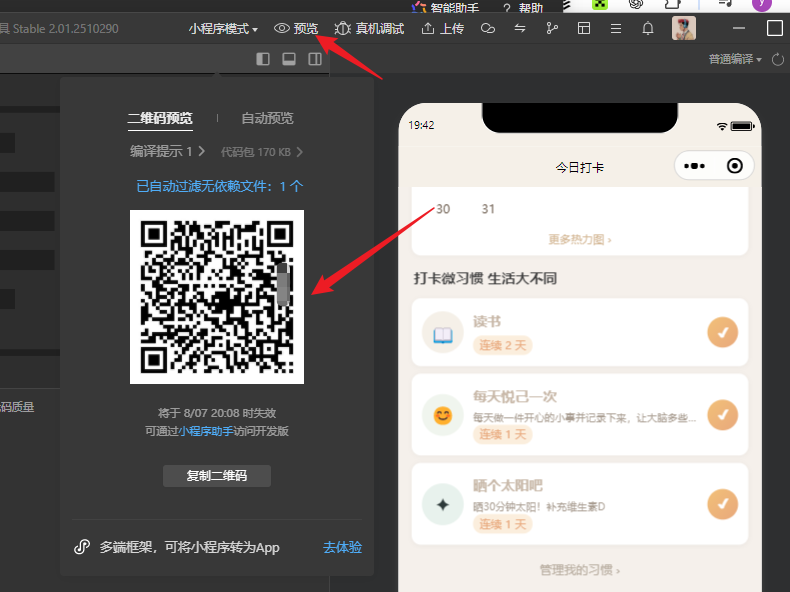Click the double-arrow switch icon in the toolbar
The height and width of the screenshot is (592, 790).
coord(520,29)
